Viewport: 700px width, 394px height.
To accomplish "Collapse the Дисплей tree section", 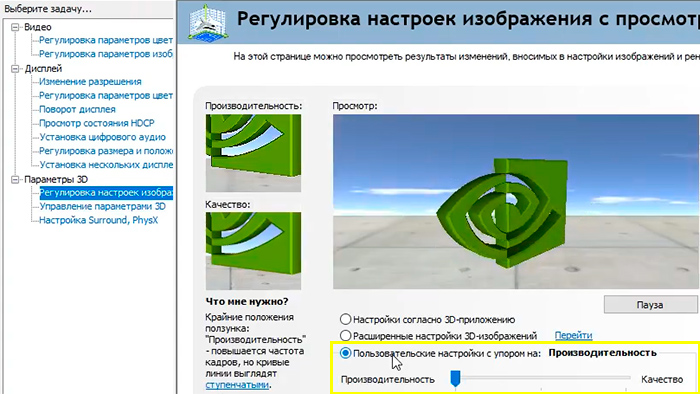I will [16, 69].
